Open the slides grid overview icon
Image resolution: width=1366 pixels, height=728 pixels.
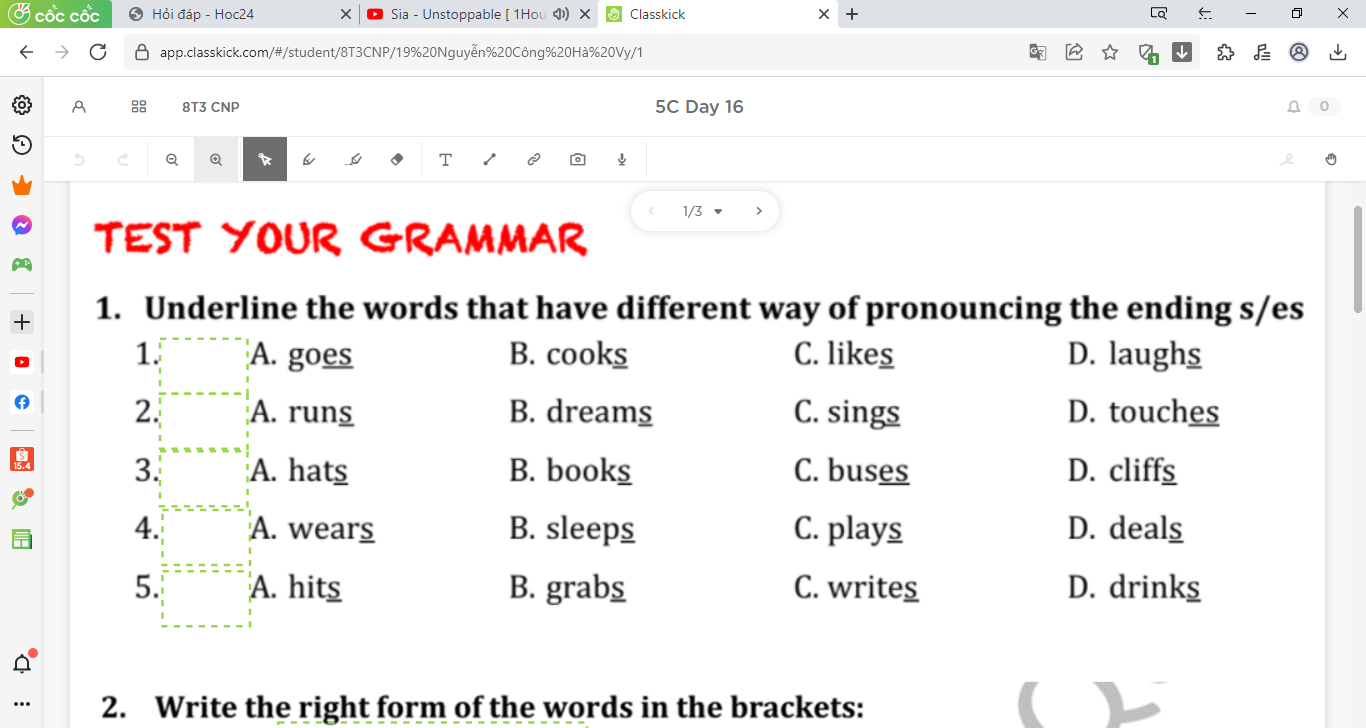pyautogui.click(x=139, y=107)
